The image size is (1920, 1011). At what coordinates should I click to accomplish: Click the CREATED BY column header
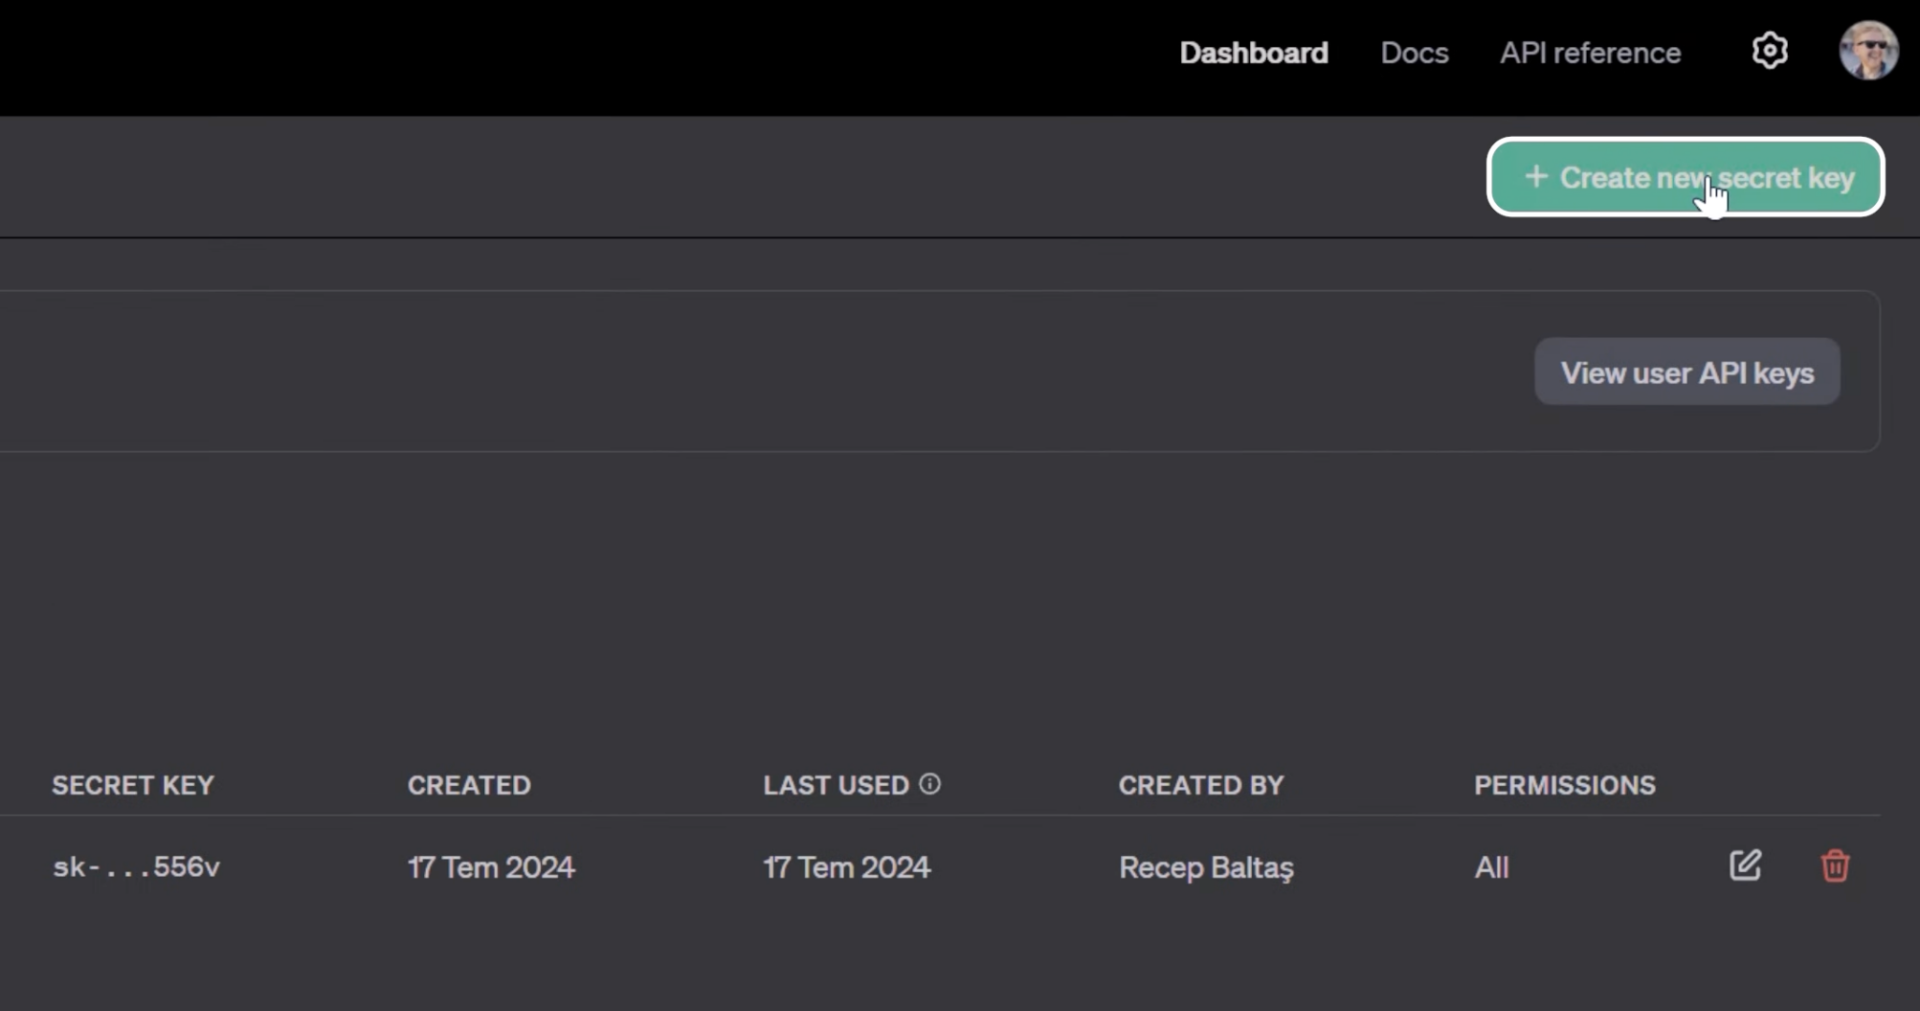pyautogui.click(x=1201, y=785)
